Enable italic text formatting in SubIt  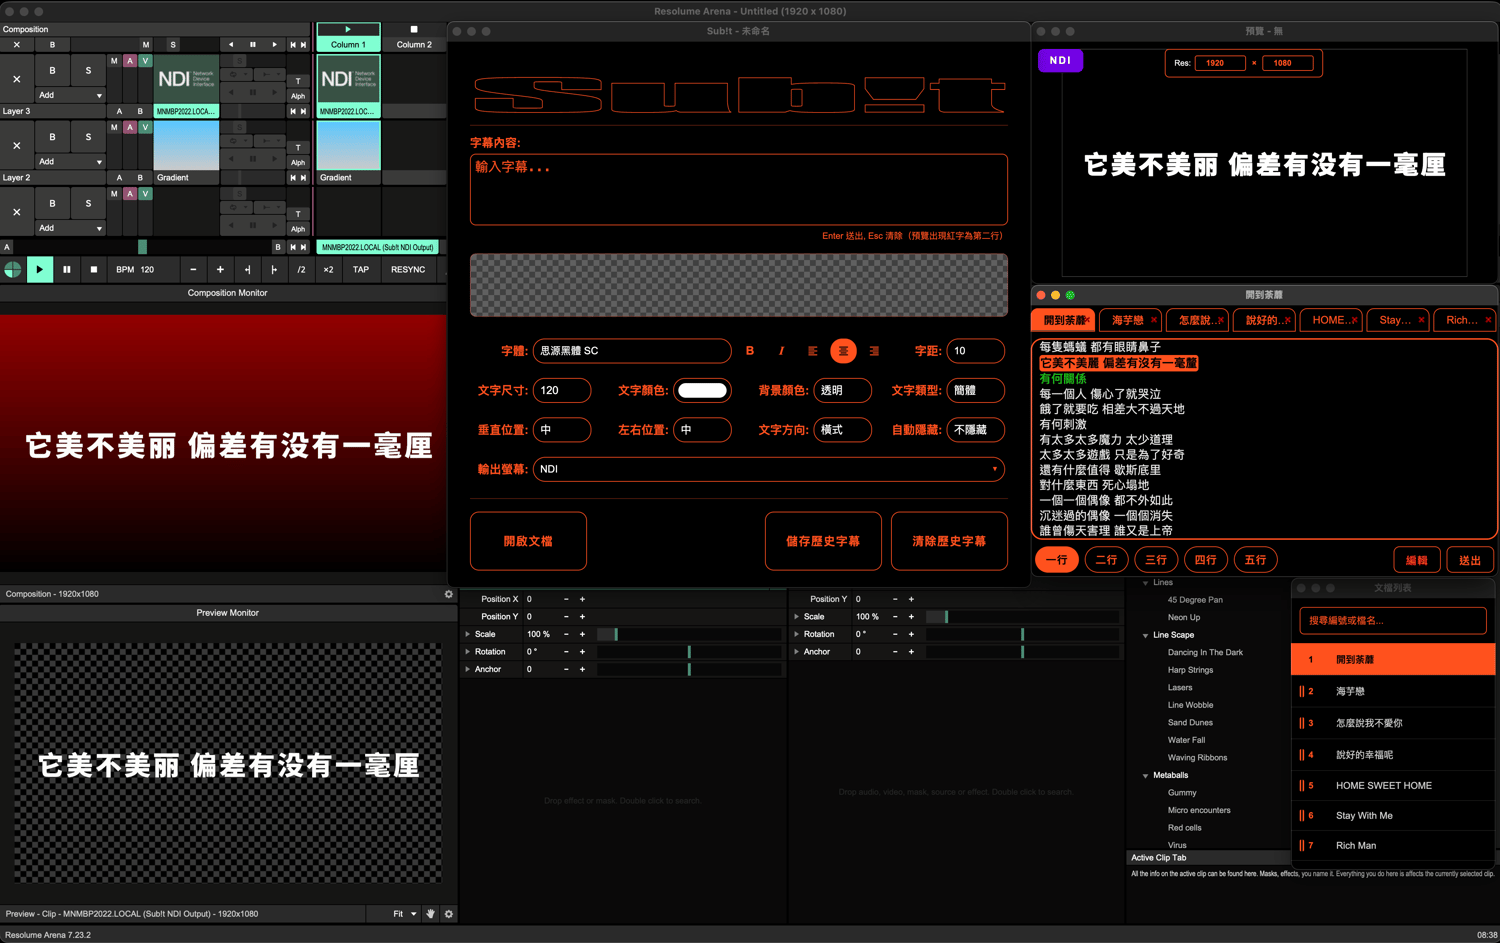[781, 351]
